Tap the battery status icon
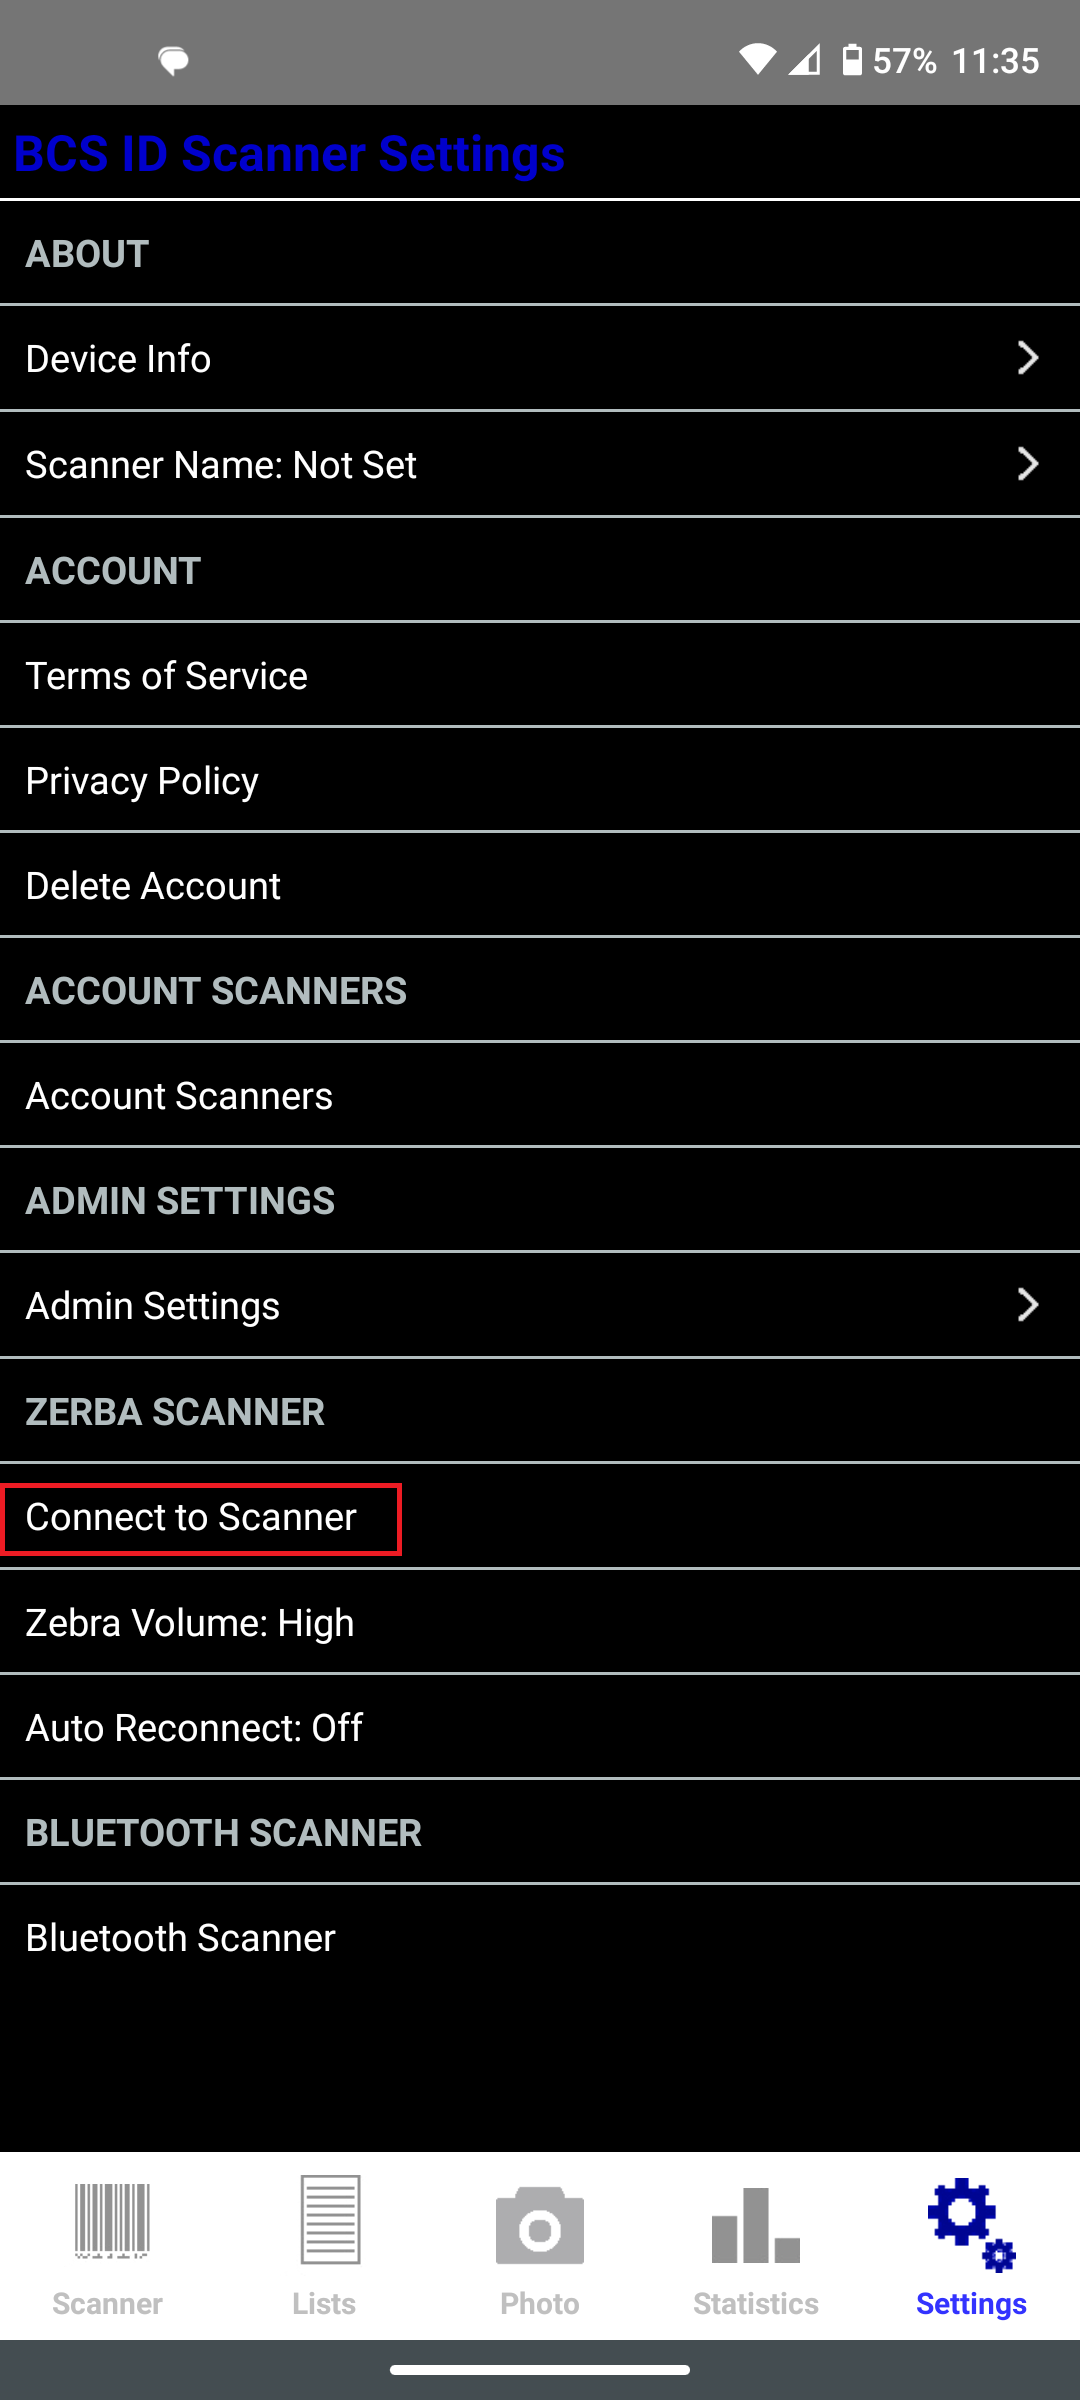This screenshot has height=2400, width=1080. tap(851, 60)
